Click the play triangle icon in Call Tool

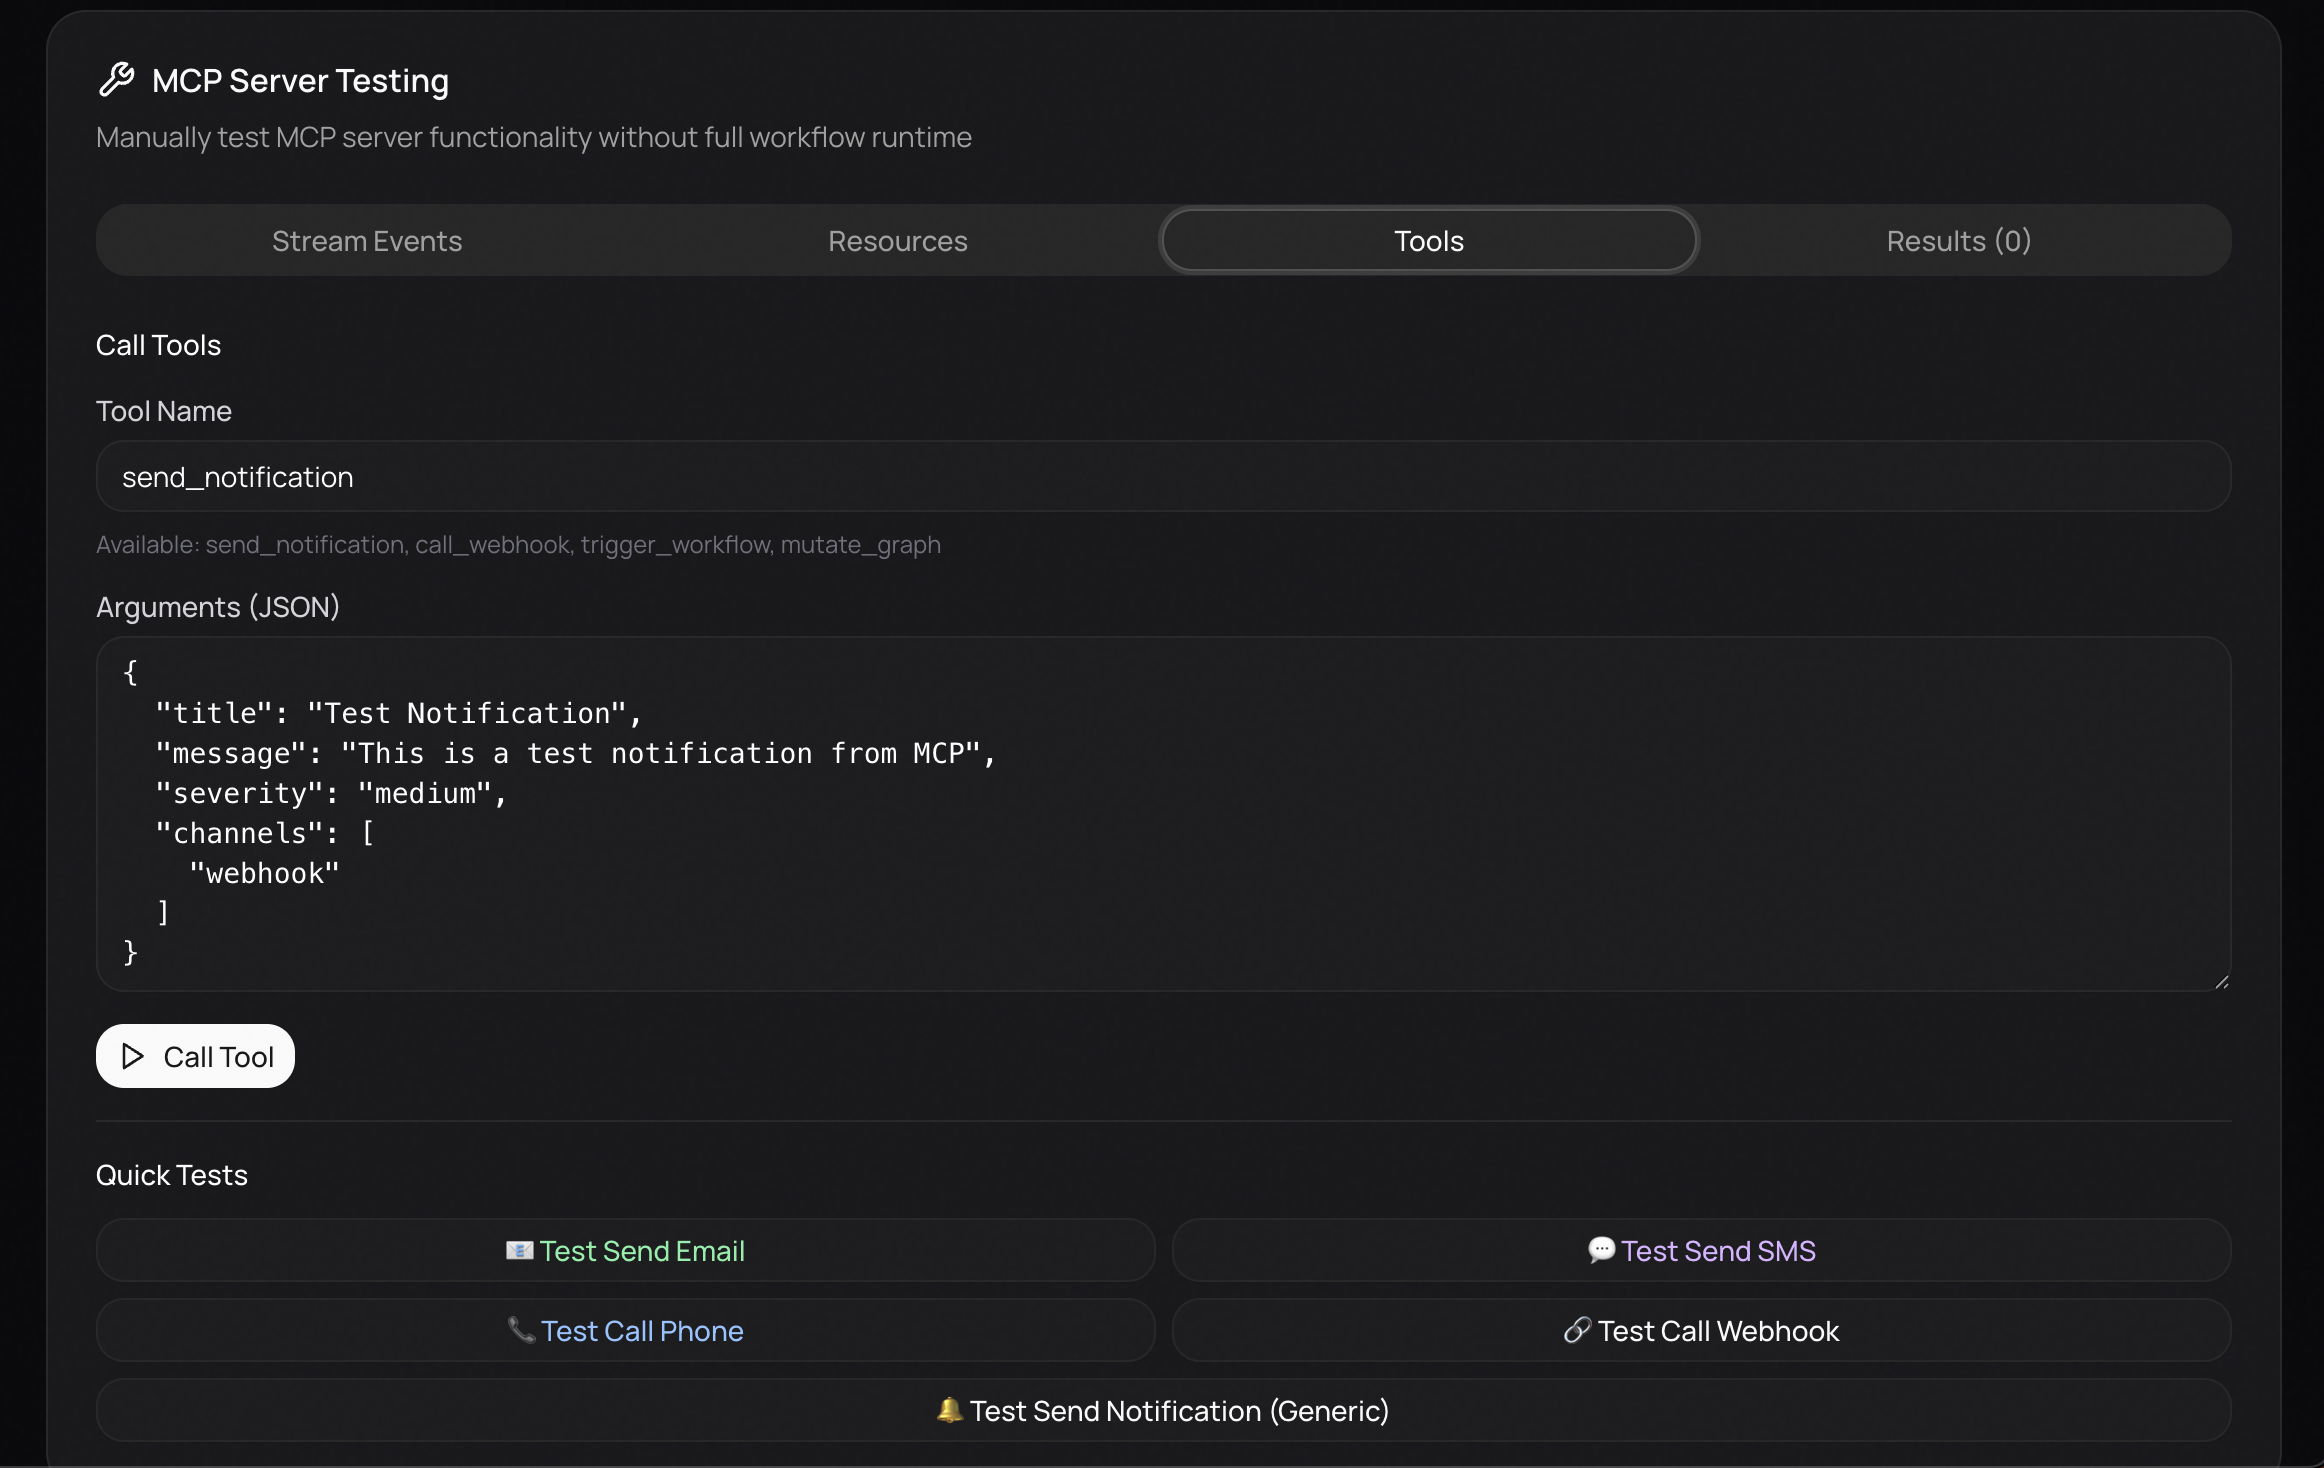[x=132, y=1056]
